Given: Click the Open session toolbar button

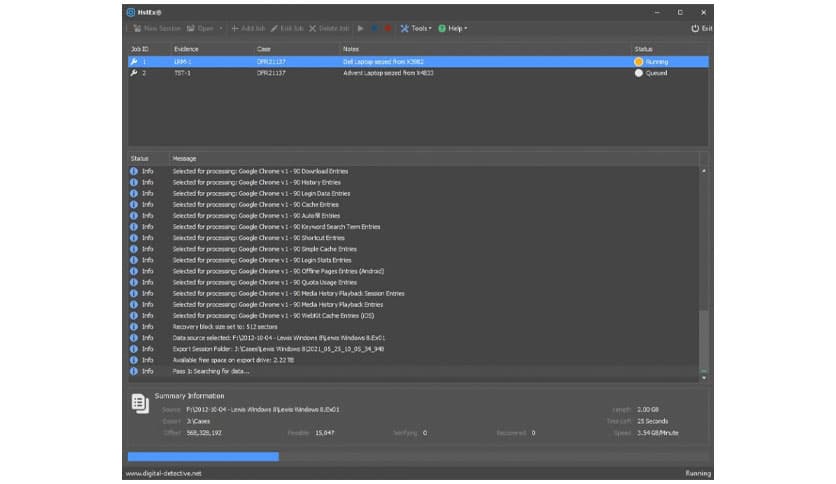Looking at the screenshot, I should 200,28.
